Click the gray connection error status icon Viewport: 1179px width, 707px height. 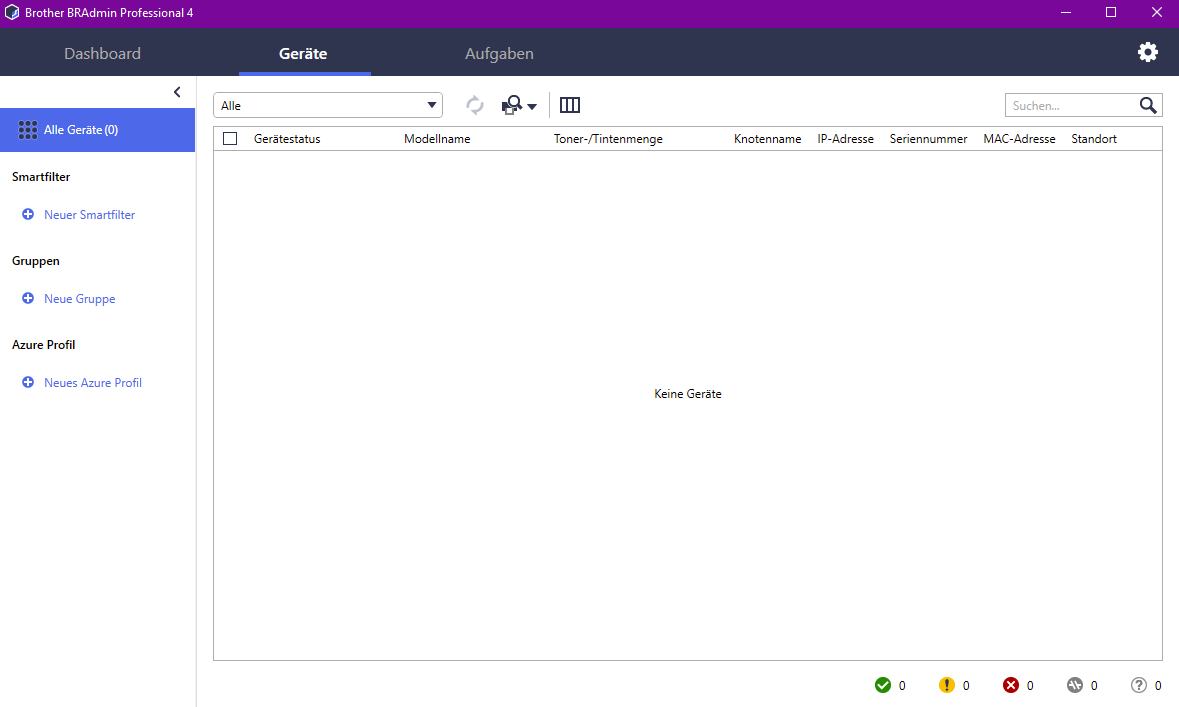tap(1074, 685)
